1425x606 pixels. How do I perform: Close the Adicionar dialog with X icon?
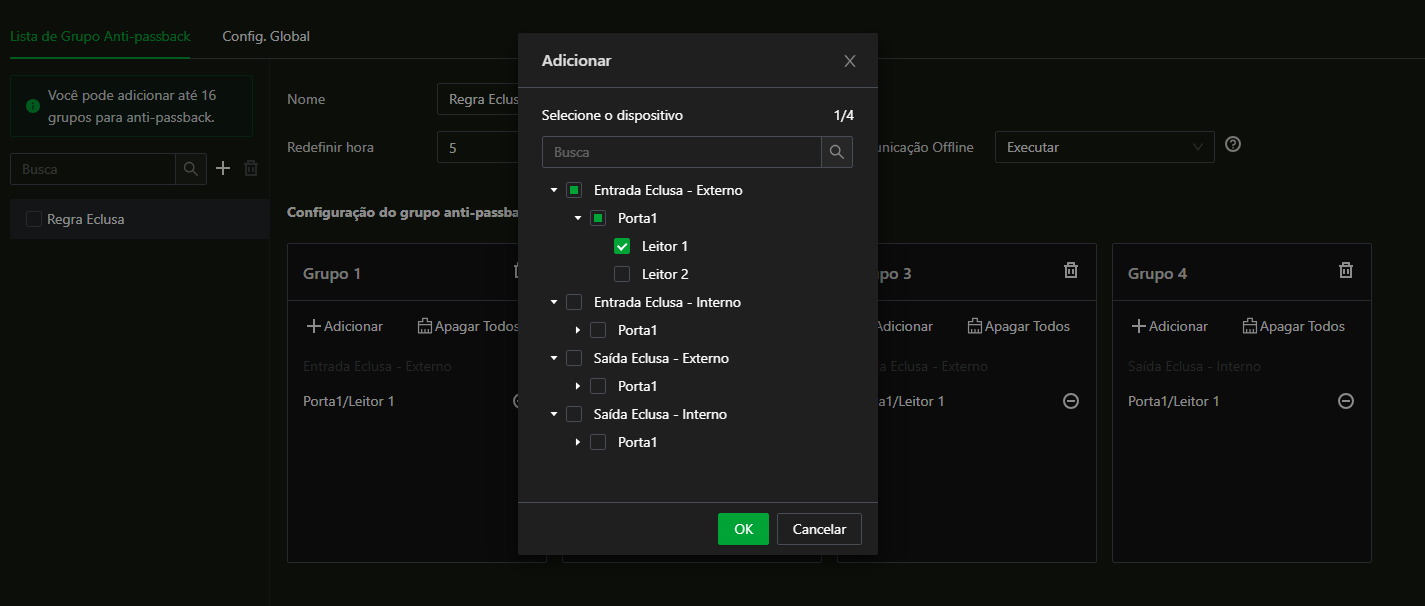(850, 61)
